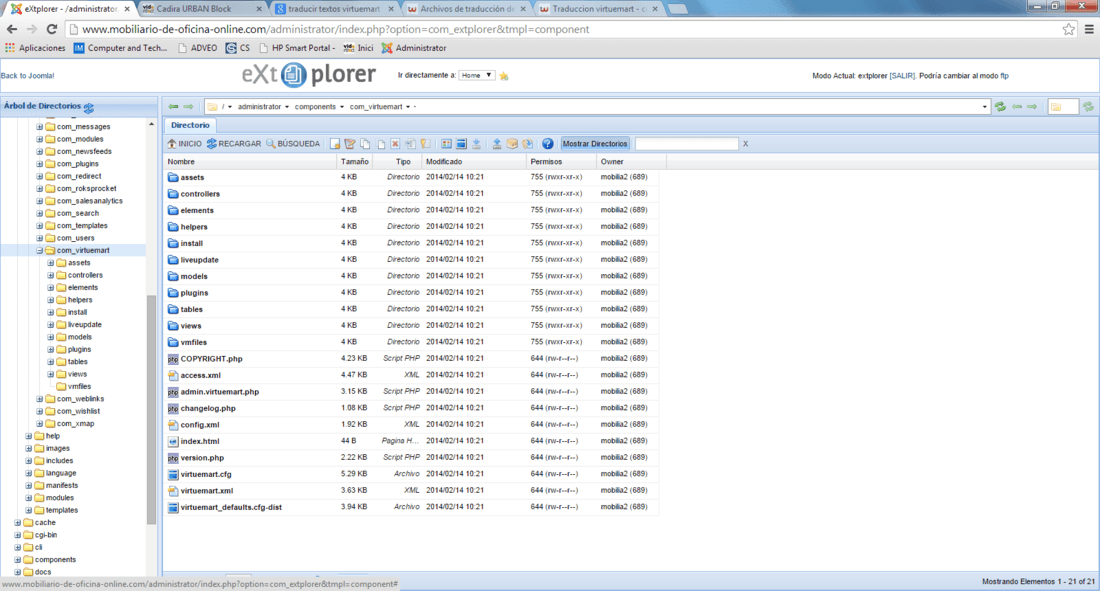Expand the liveupdate subfolder in tree

tap(51, 325)
